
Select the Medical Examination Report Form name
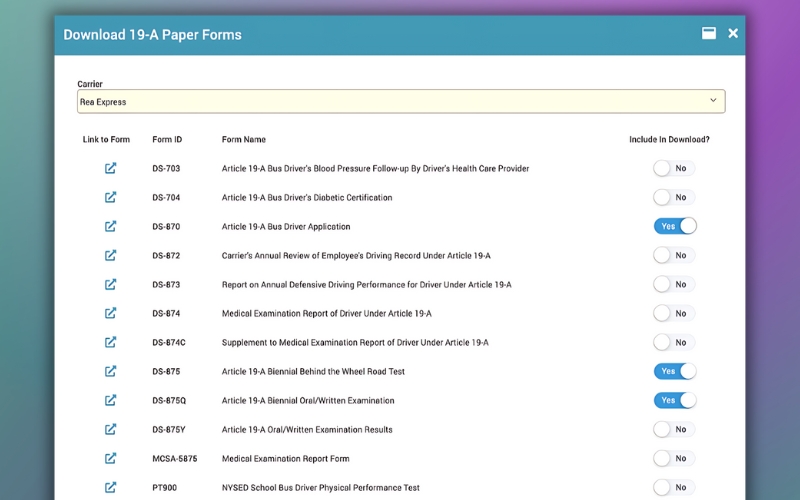(x=285, y=459)
